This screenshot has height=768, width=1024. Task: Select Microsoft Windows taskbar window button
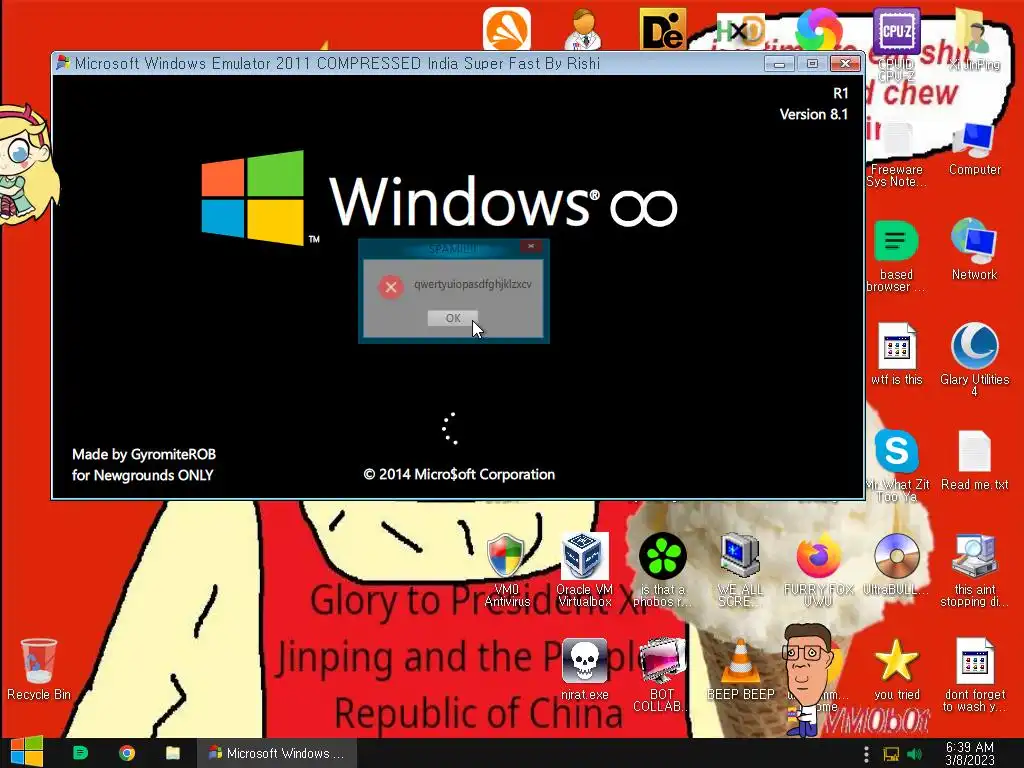coord(277,753)
